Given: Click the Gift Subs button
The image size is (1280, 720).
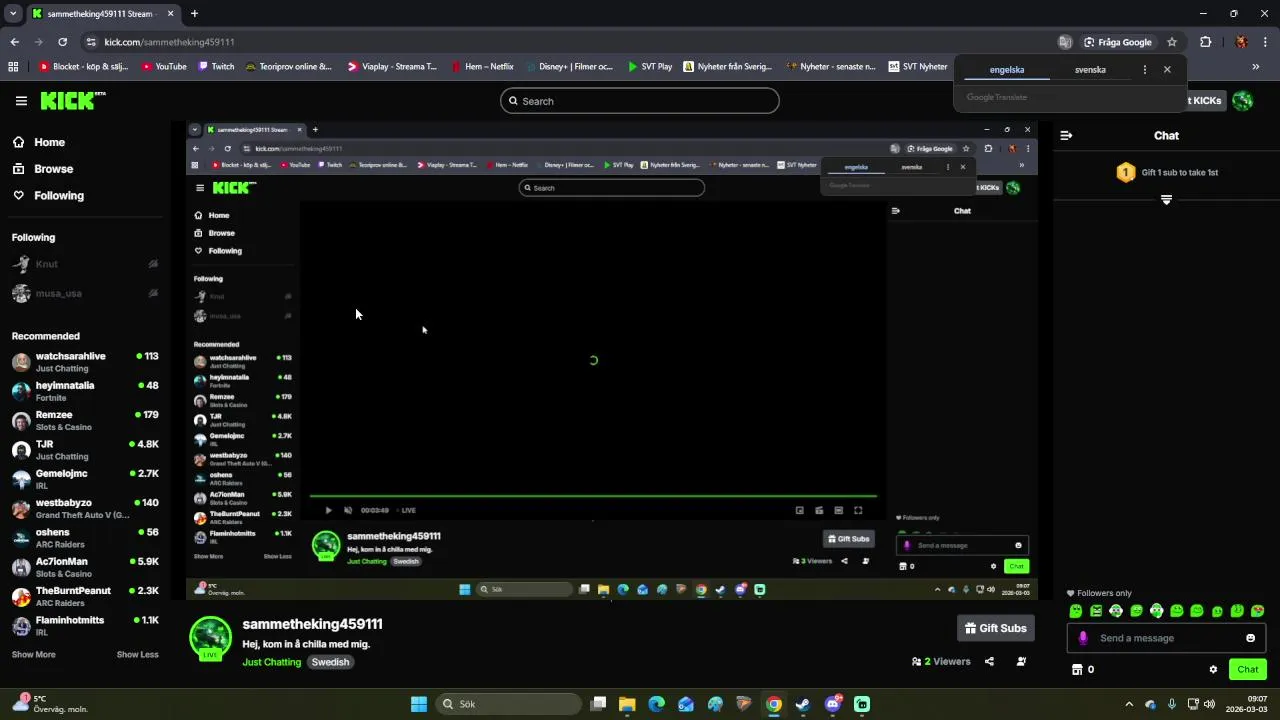Looking at the screenshot, I should coord(996,628).
